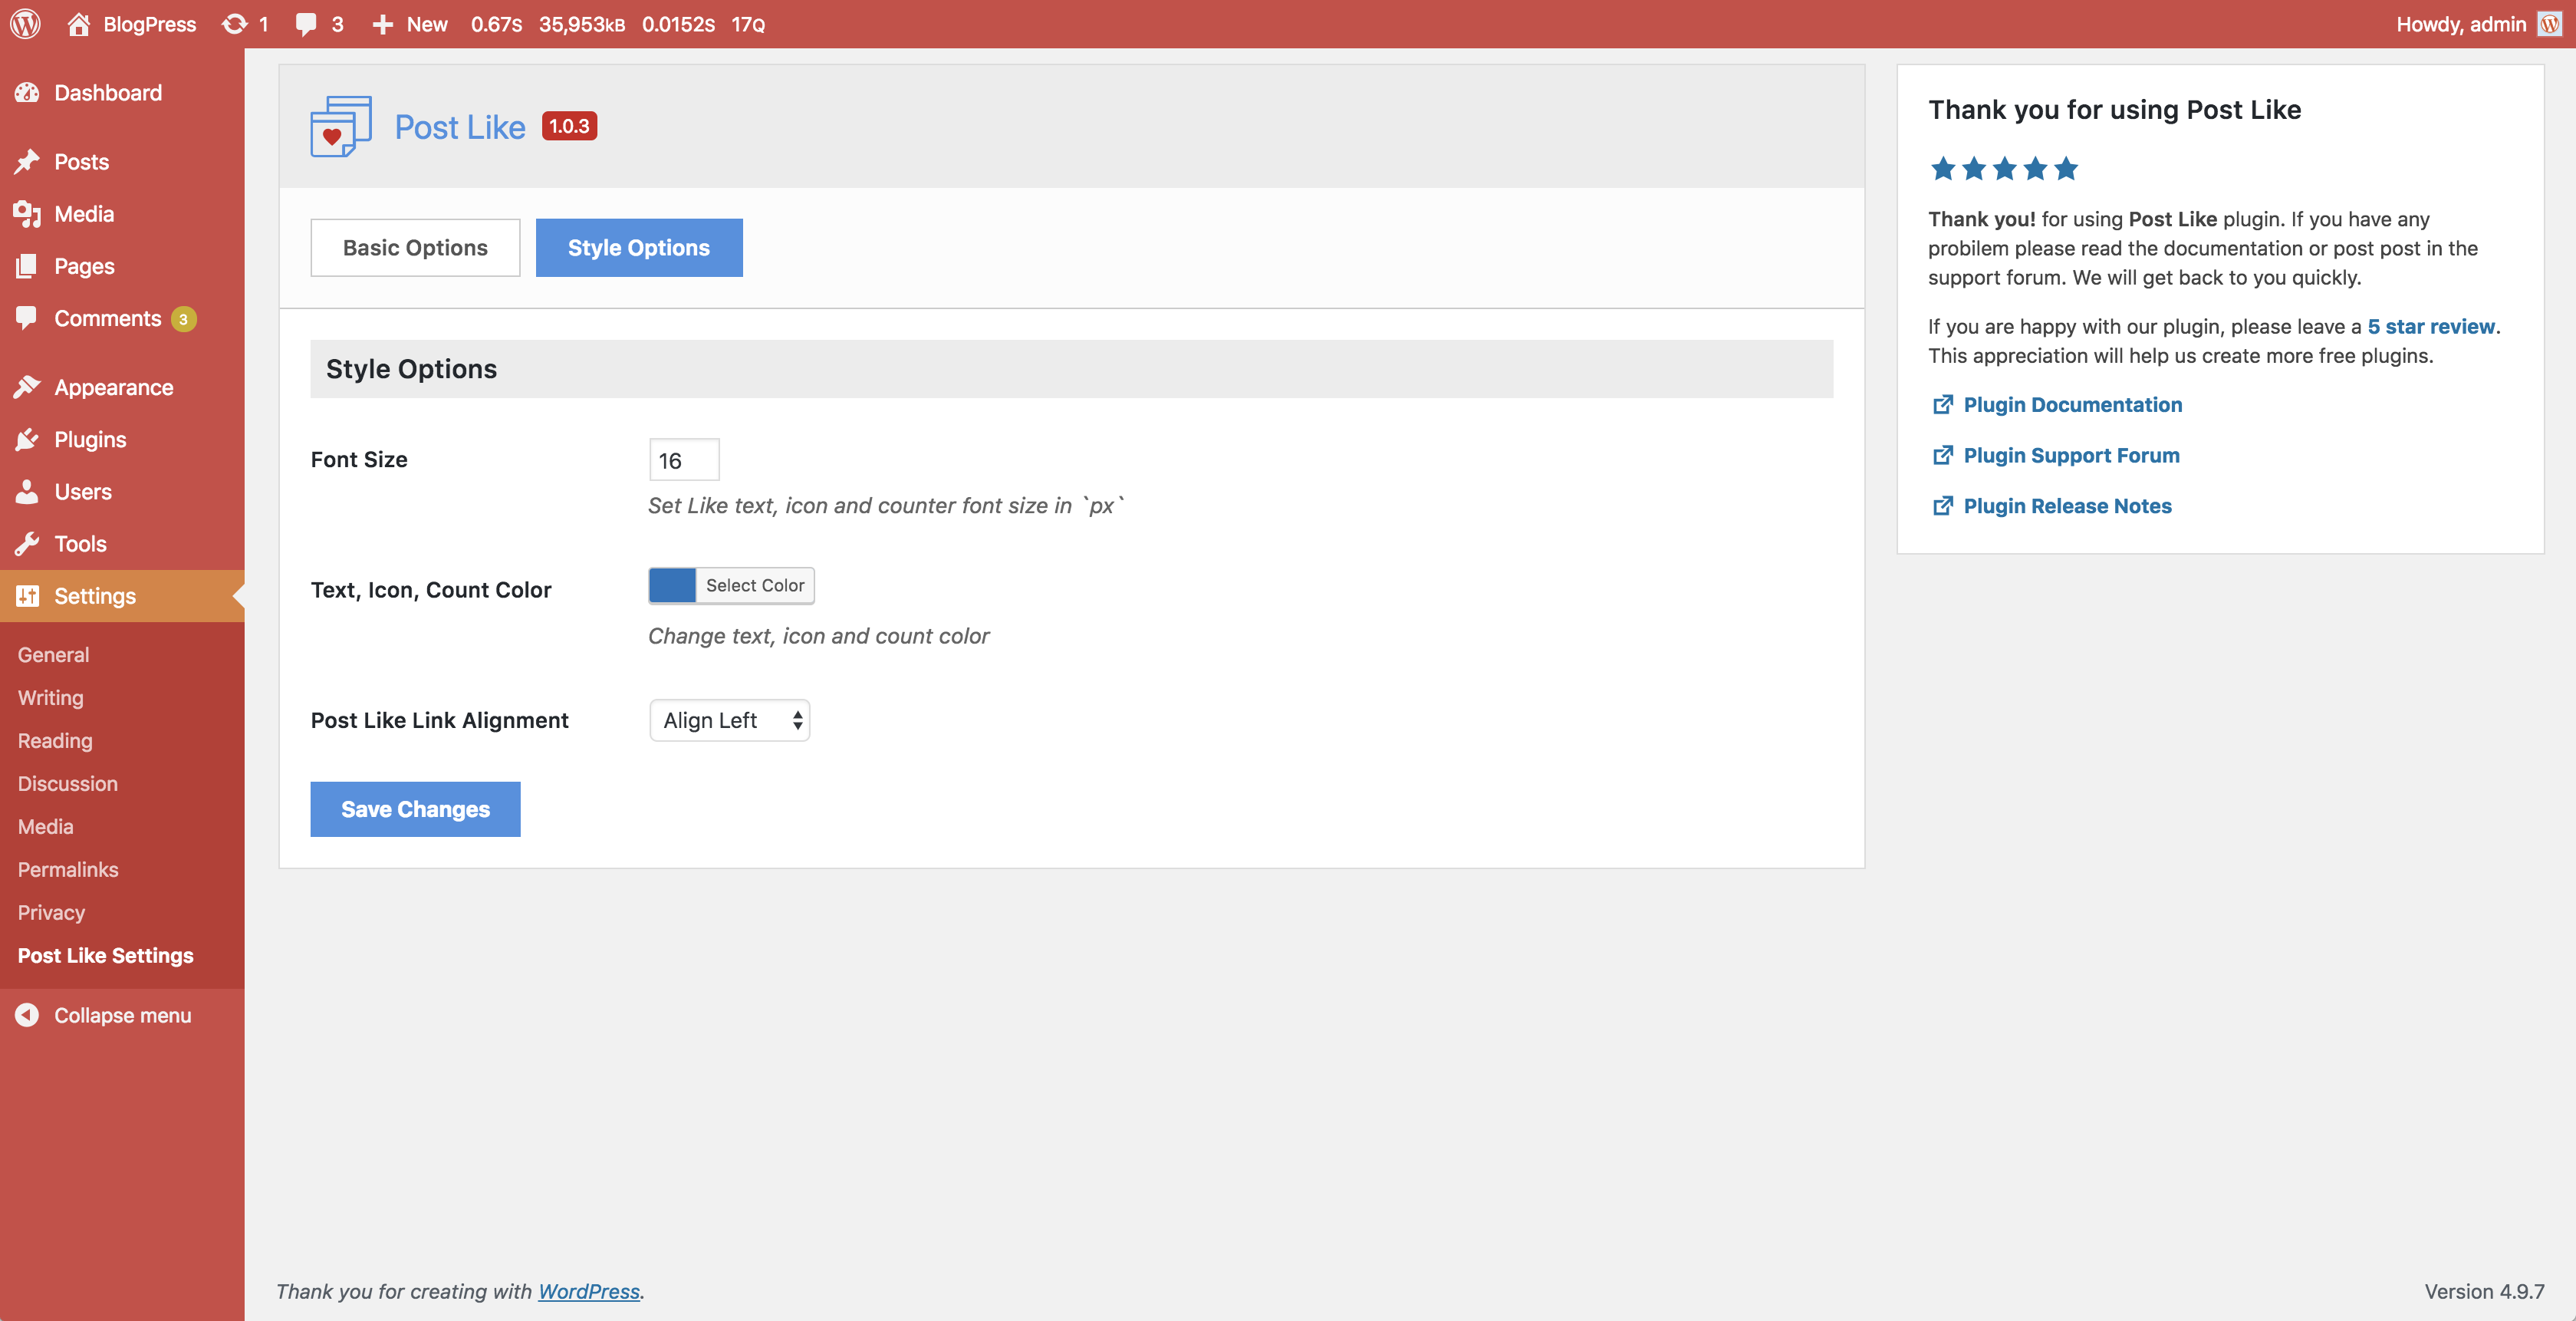Open Media settings submenu item
Screen dimensions: 2576x1321
pos(46,827)
